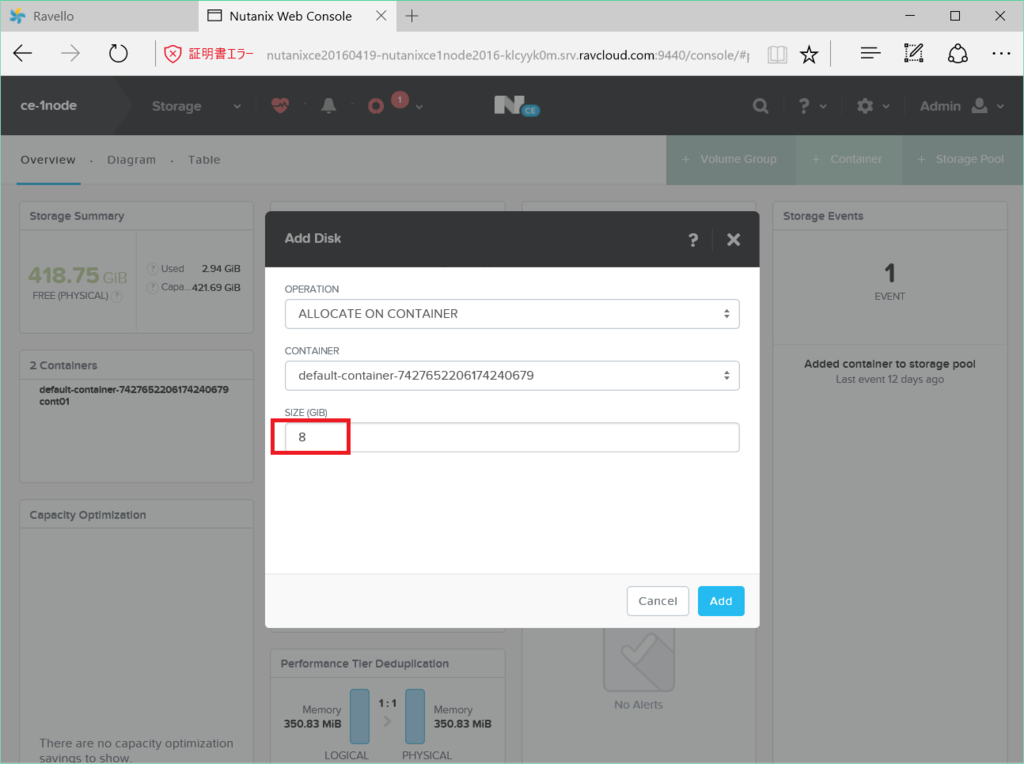Click the Physical memory bar
This screenshot has height=764, width=1024.
pos(415,716)
